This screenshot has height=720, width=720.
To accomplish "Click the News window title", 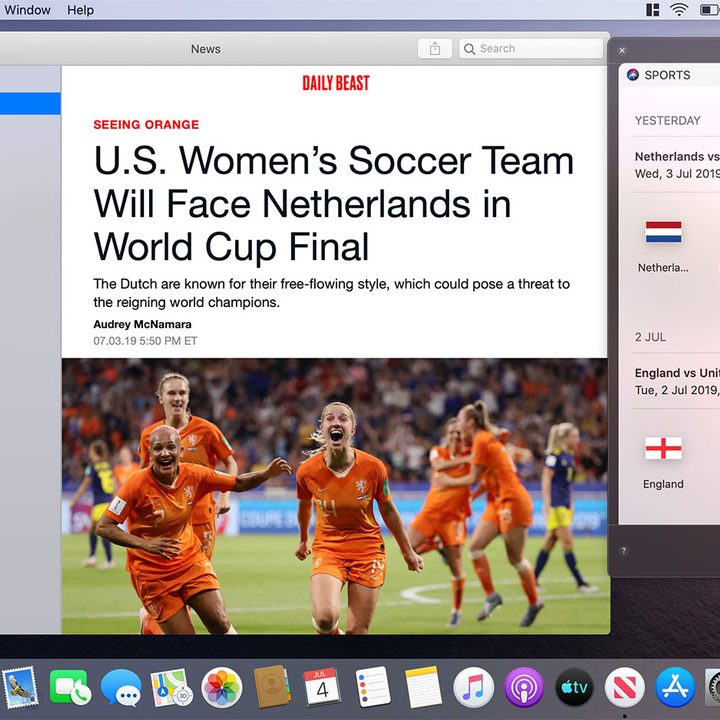I will 206,49.
